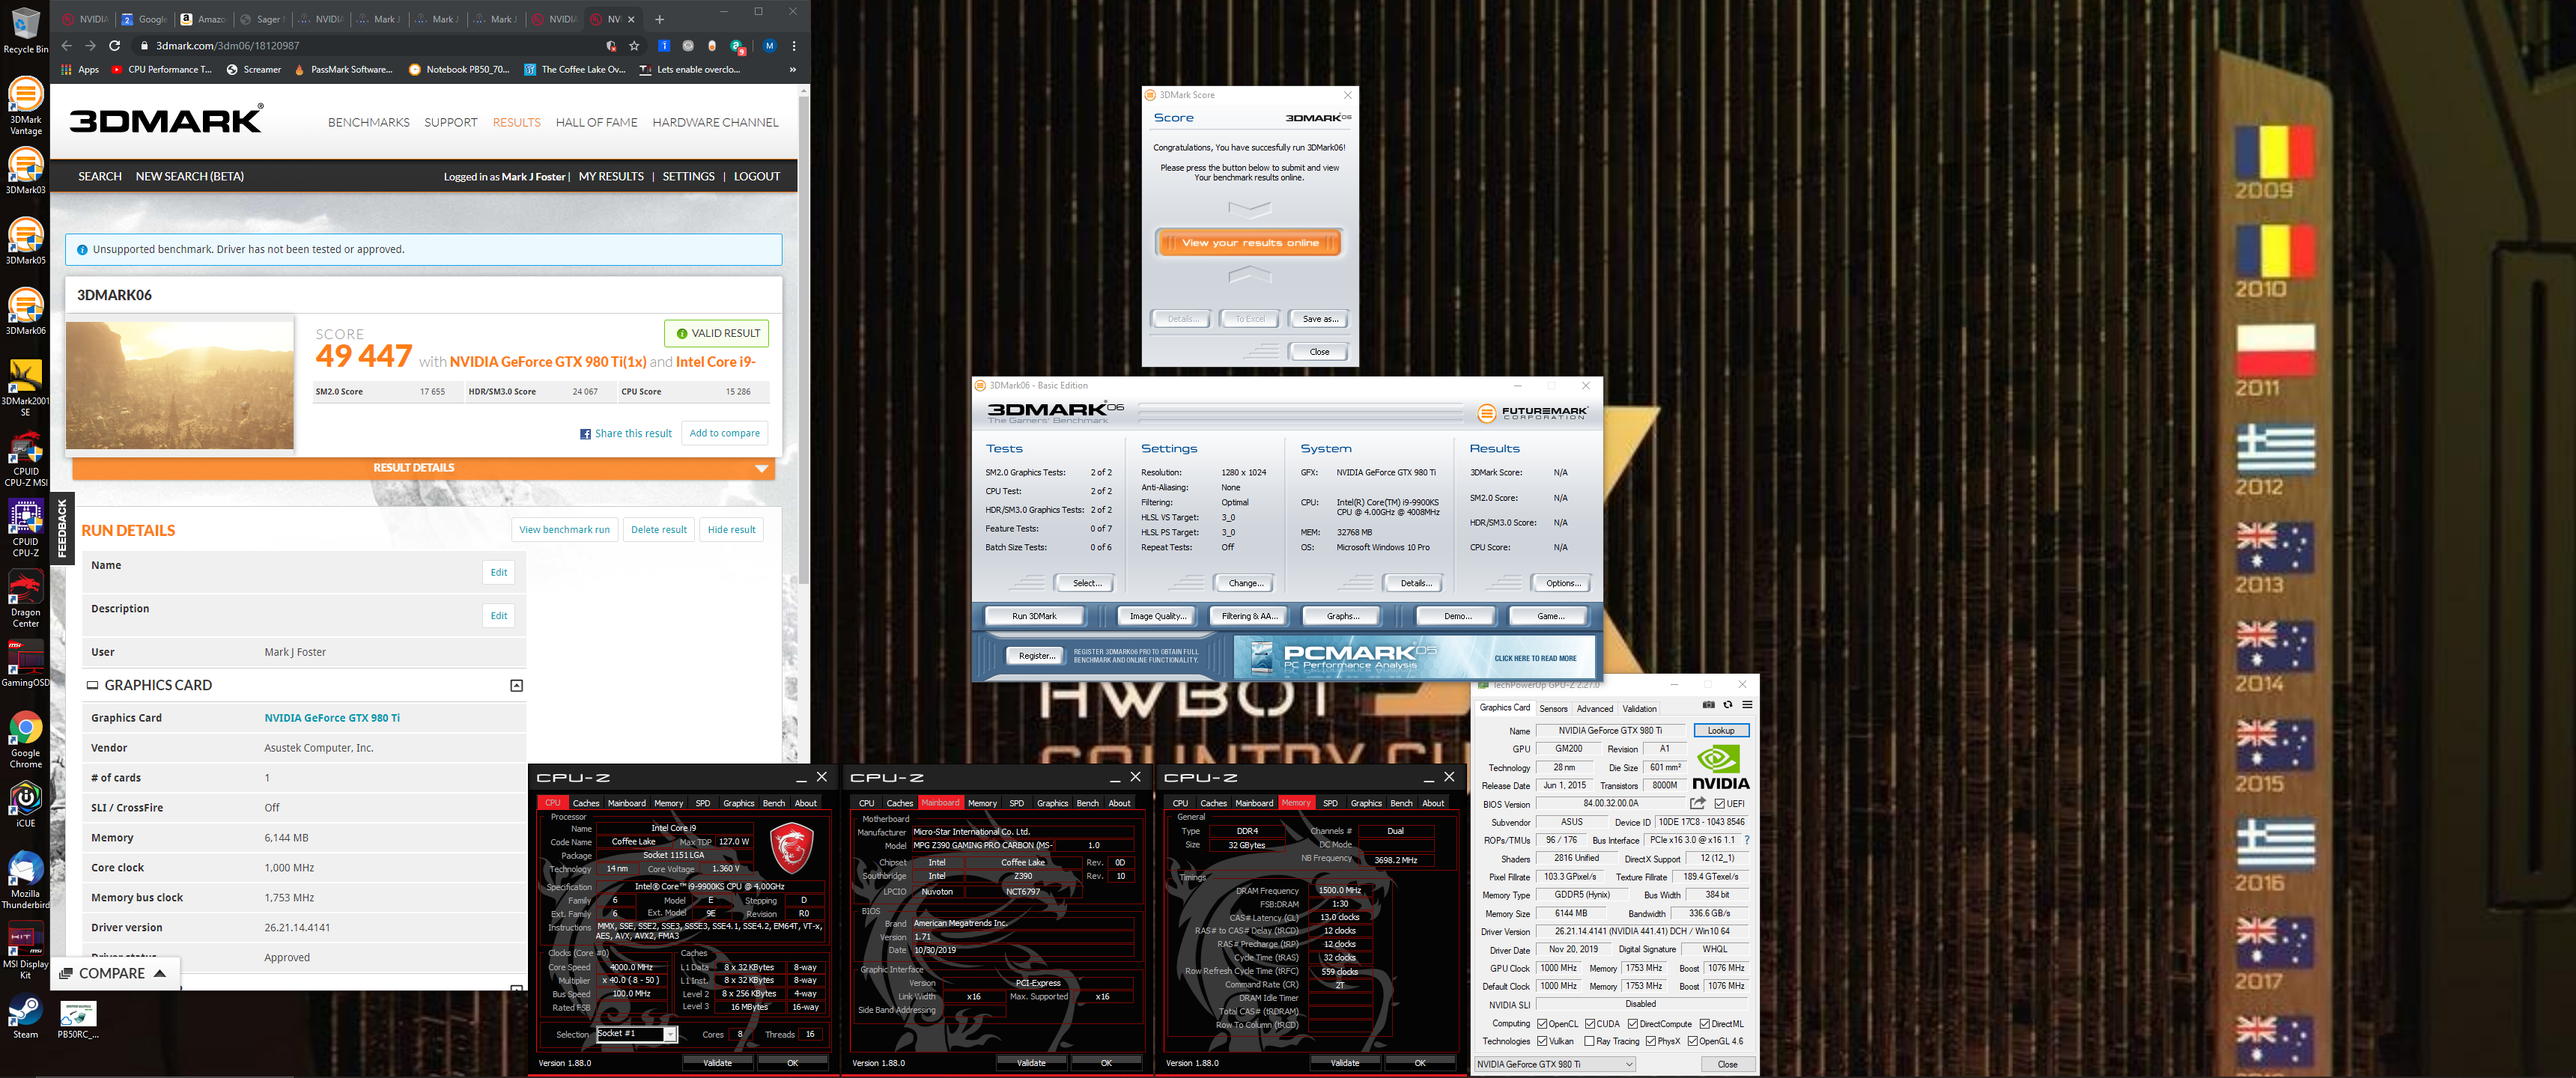The height and width of the screenshot is (1078, 2576).
Task: Toggle the Vulkan checkbox in GPU-Z
Action: pyautogui.click(x=1542, y=1042)
